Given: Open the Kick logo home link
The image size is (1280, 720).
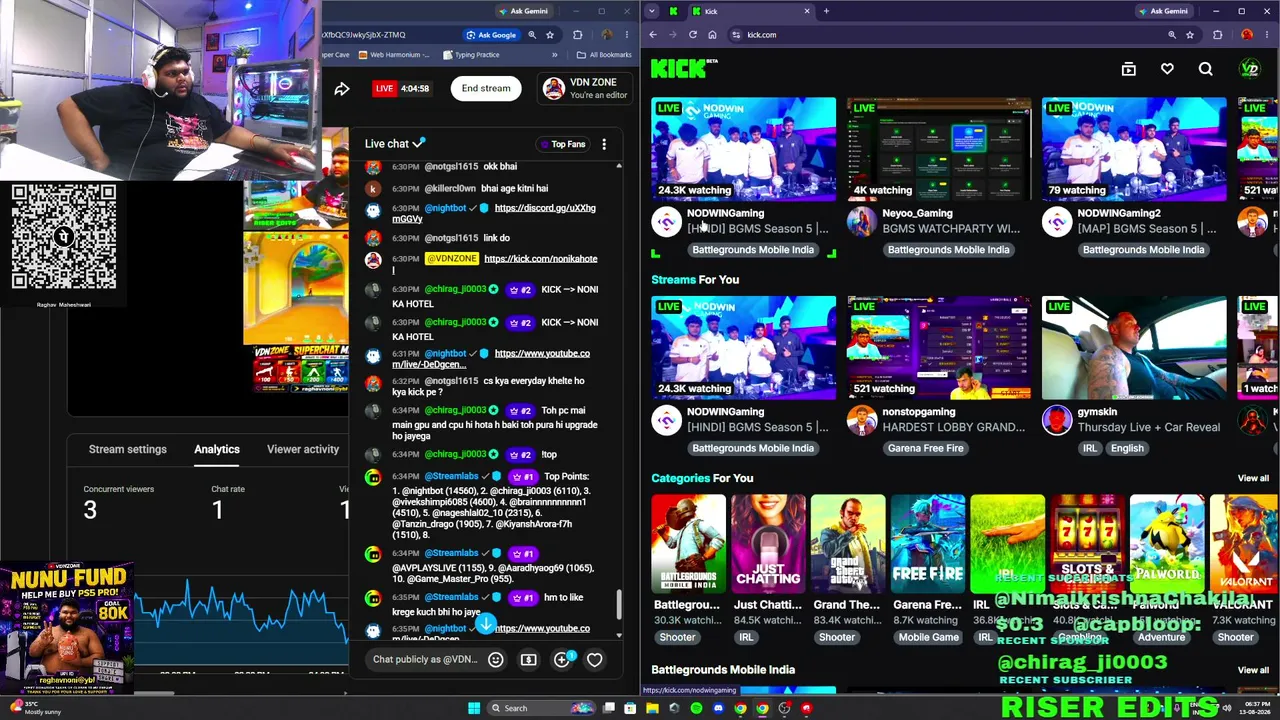Looking at the screenshot, I should (x=684, y=68).
